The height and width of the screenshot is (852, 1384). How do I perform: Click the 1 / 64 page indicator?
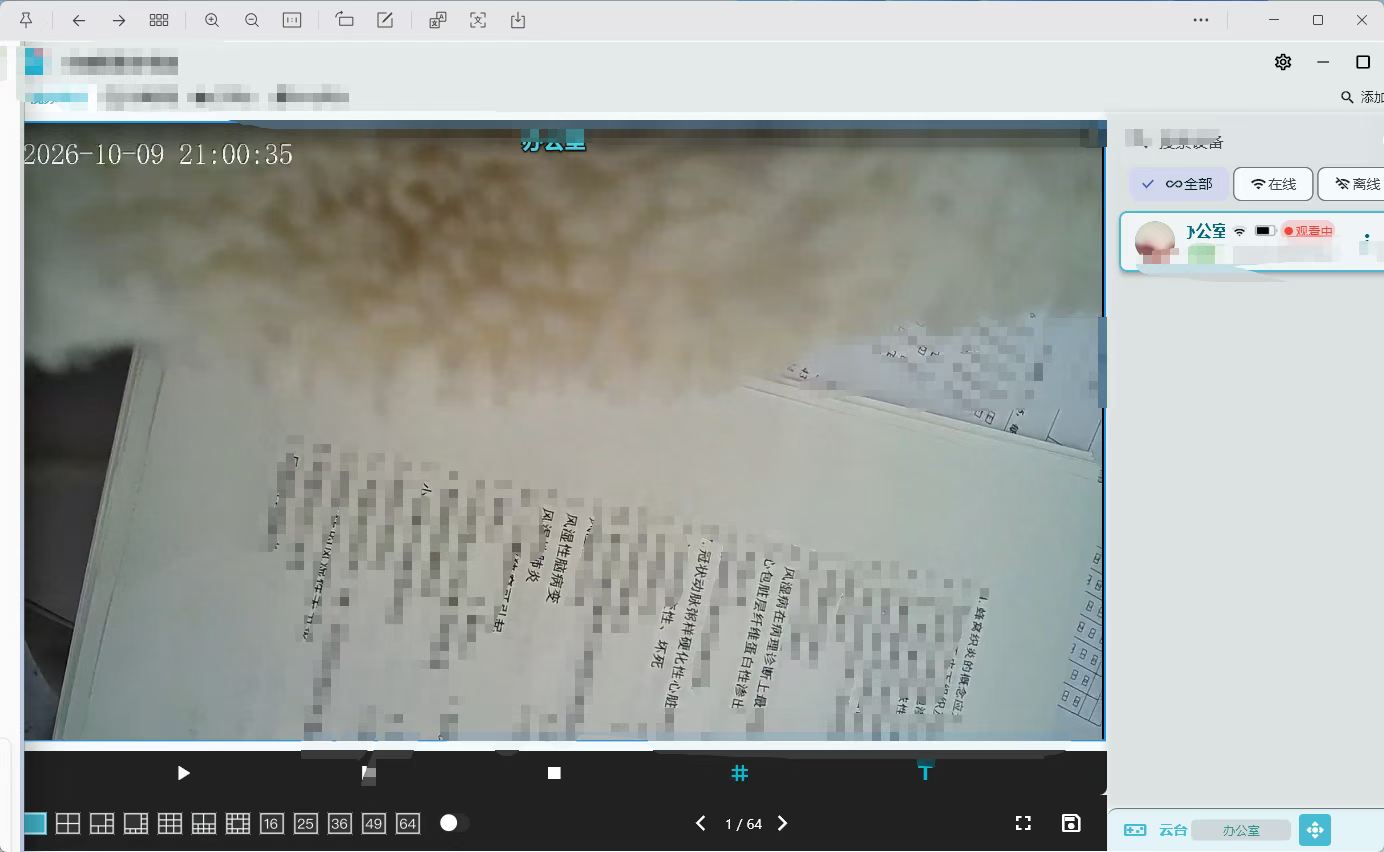pyautogui.click(x=743, y=824)
